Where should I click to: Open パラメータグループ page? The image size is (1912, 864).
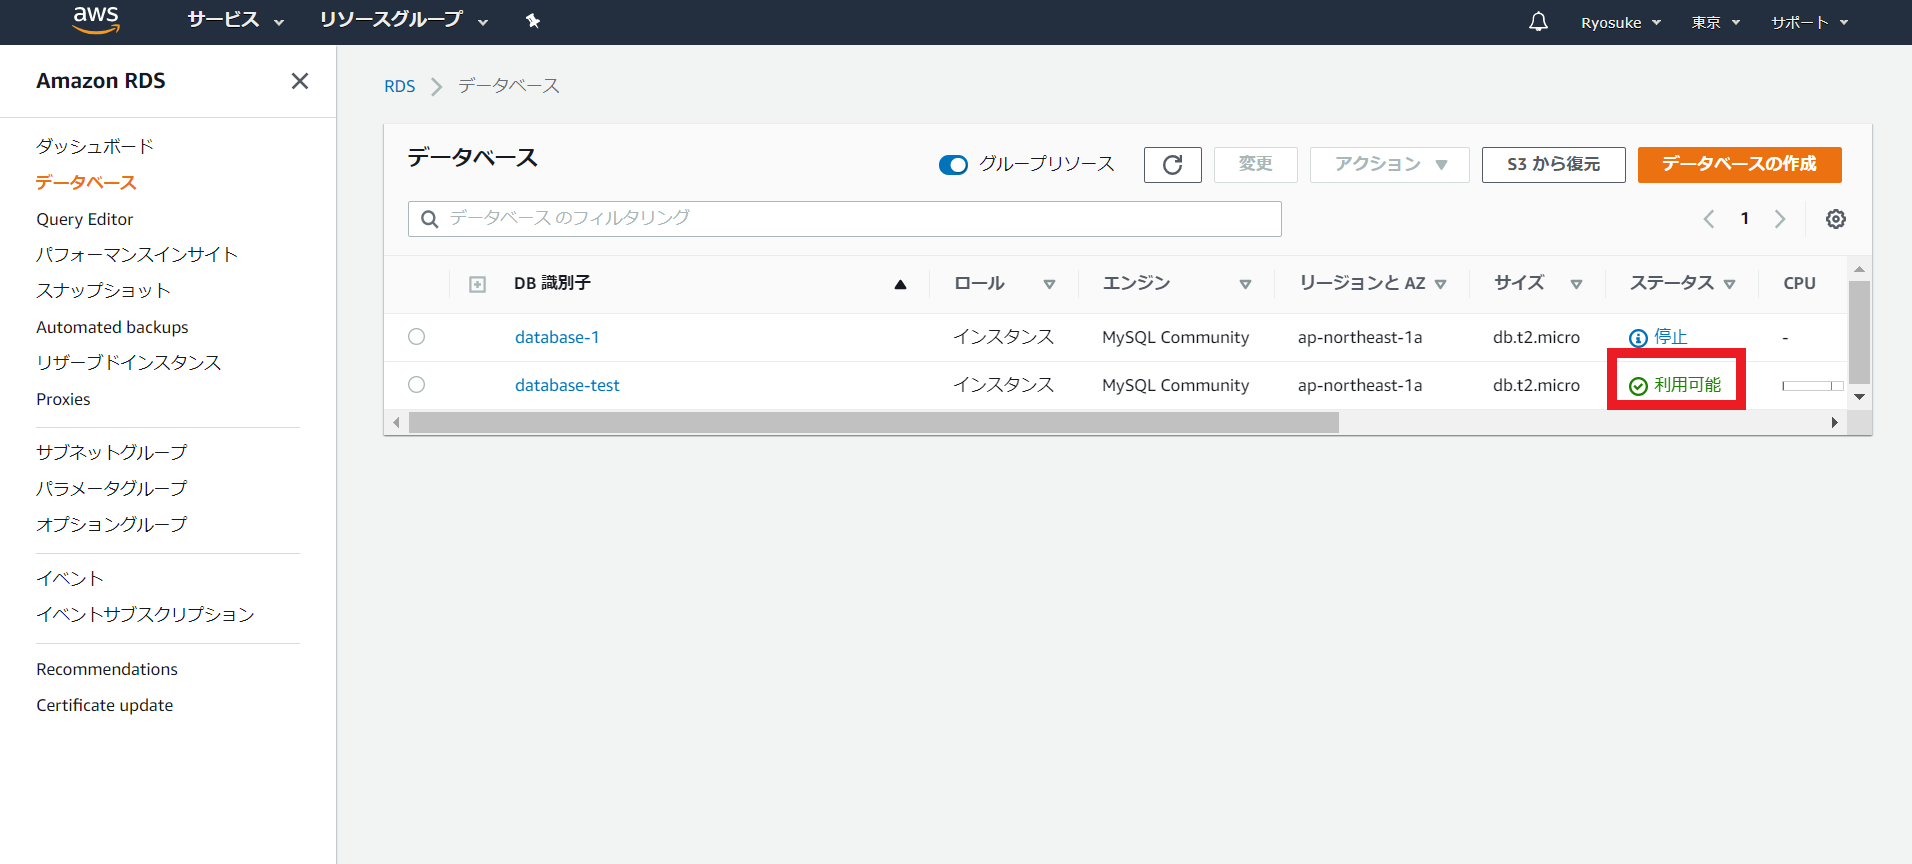click(x=112, y=488)
